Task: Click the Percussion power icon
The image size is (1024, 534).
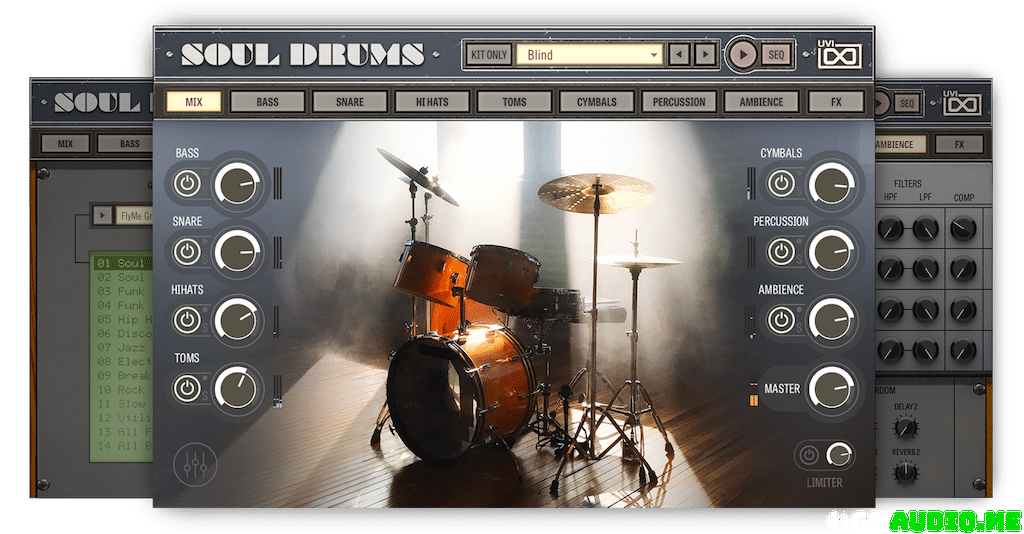Action: click(x=781, y=252)
